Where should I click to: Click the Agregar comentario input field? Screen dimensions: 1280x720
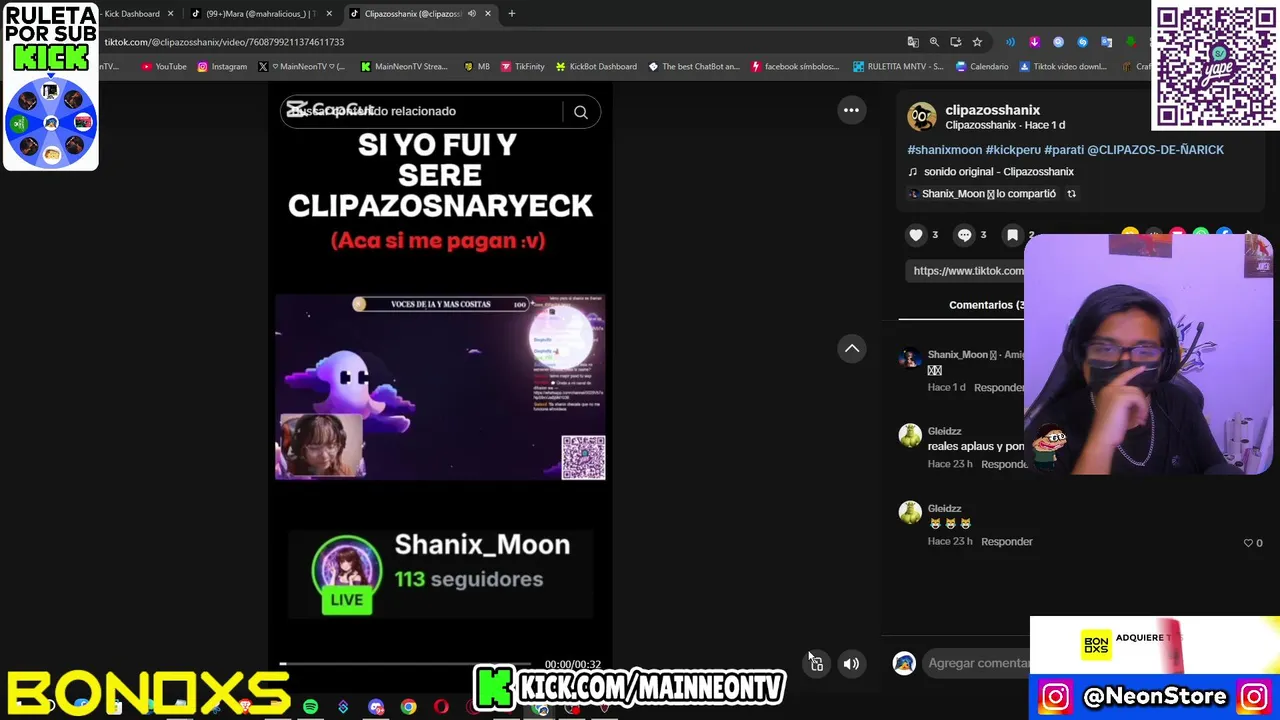tap(978, 663)
